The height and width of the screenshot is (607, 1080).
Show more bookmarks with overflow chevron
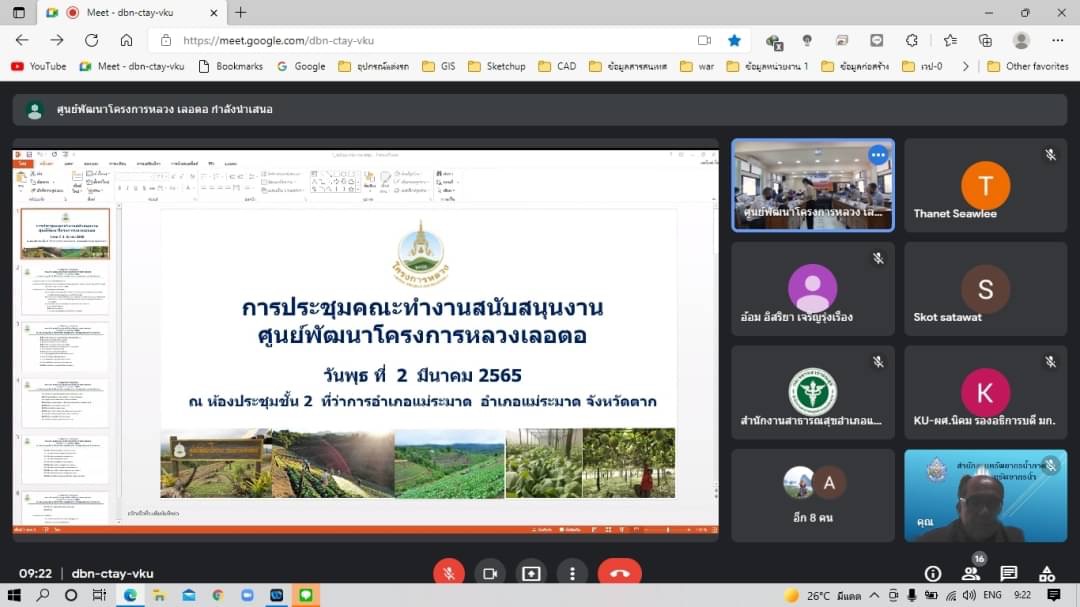pos(966,66)
